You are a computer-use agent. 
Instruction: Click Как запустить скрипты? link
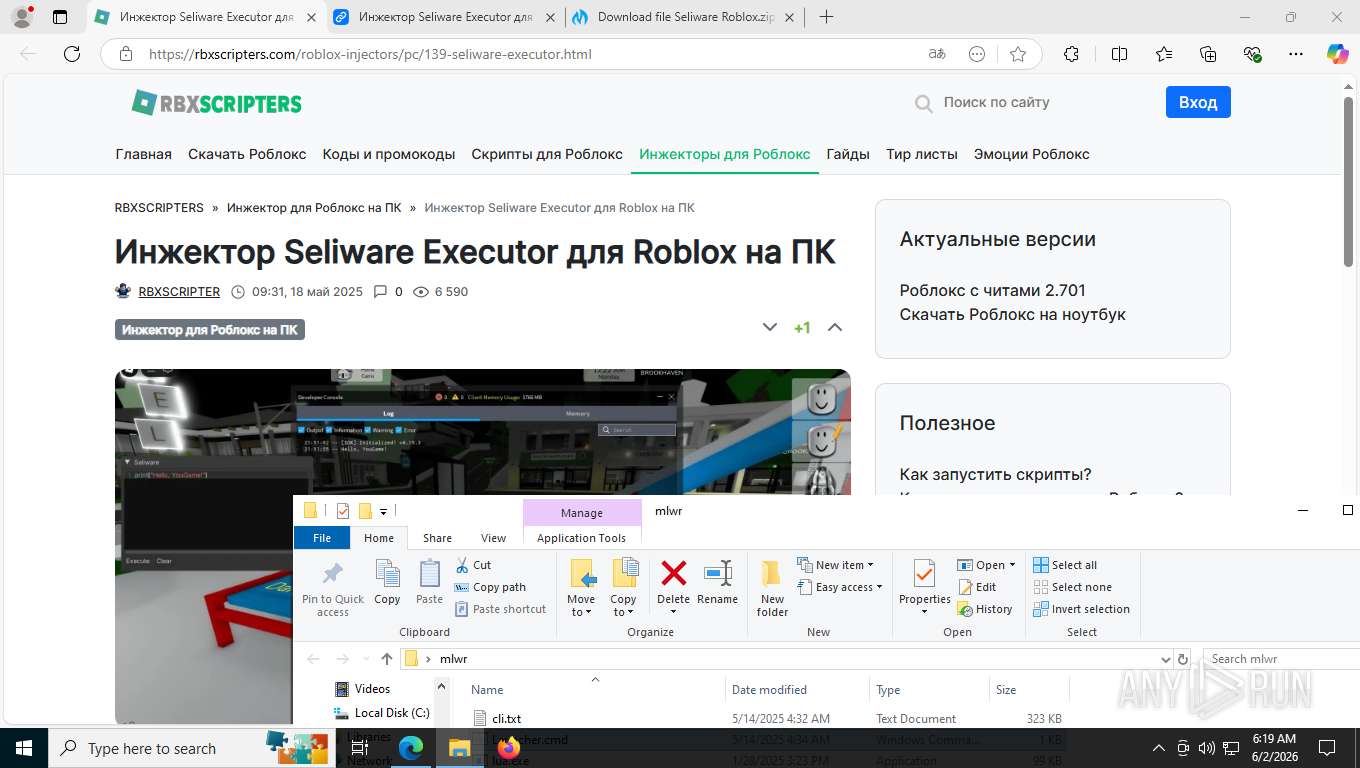point(995,474)
